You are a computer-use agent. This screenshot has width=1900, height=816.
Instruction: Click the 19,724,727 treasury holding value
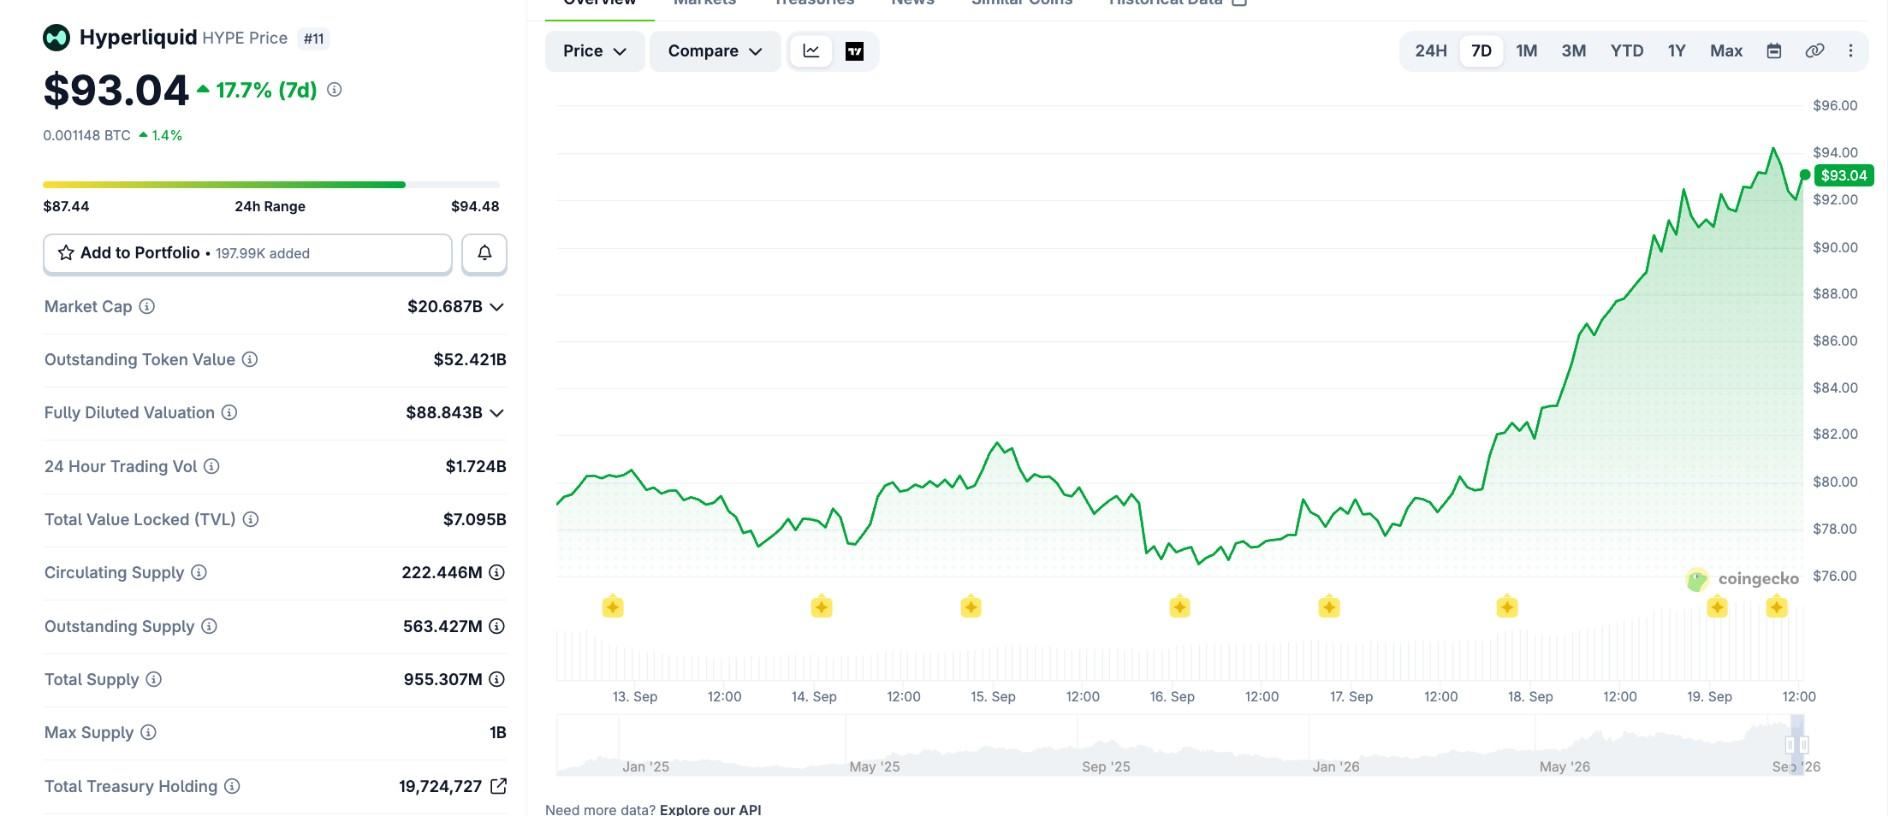pos(440,786)
